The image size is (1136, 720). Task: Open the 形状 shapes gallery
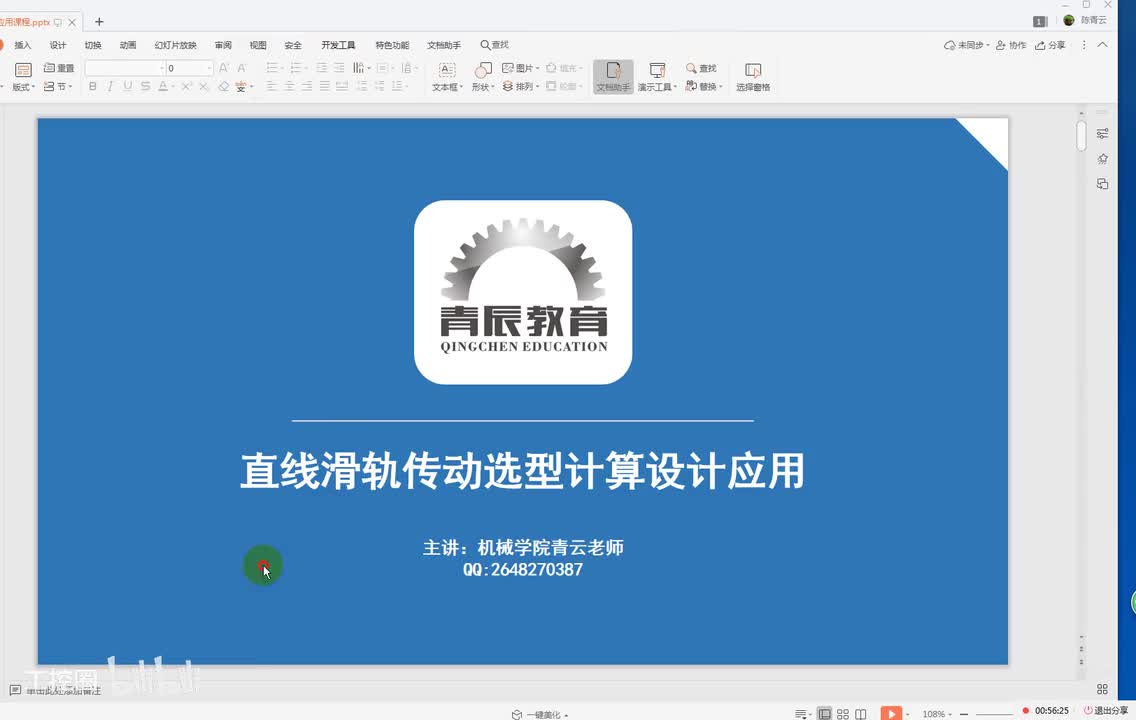[x=483, y=77]
